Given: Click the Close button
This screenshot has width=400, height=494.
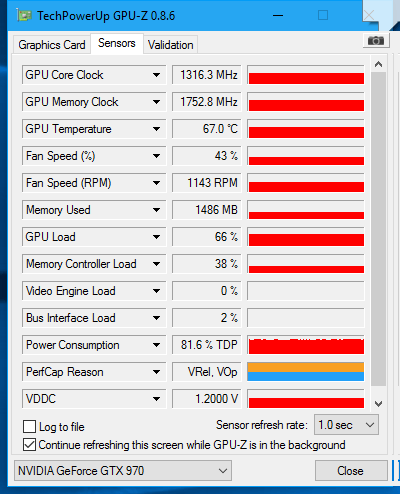Looking at the screenshot, I should pyautogui.click(x=351, y=471).
